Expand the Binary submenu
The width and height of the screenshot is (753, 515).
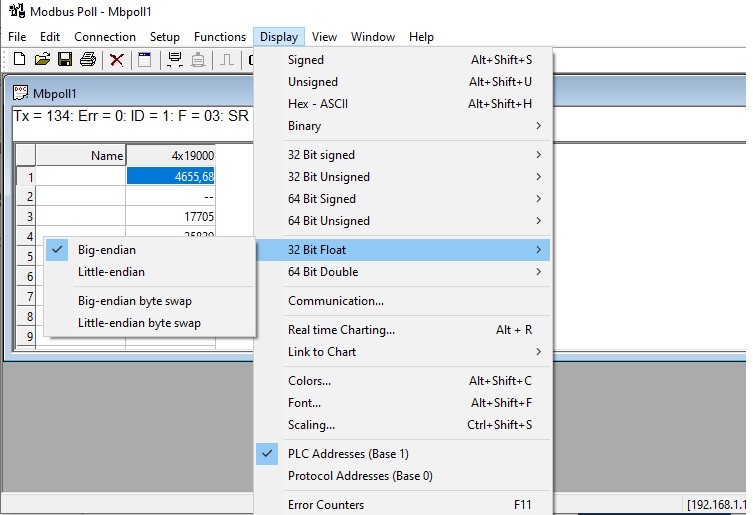305,126
